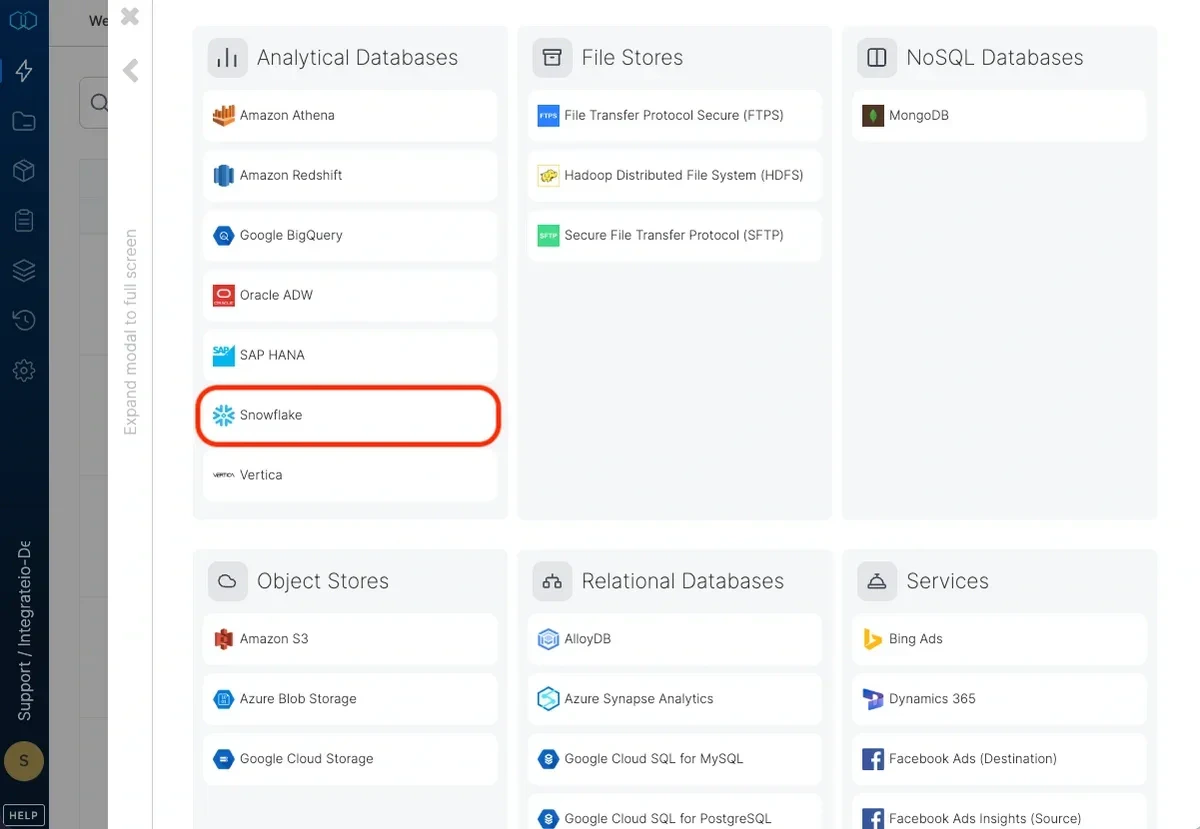The image size is (1200, 829).
Task: Select the Amazon Athena connection
Action: 350,115
